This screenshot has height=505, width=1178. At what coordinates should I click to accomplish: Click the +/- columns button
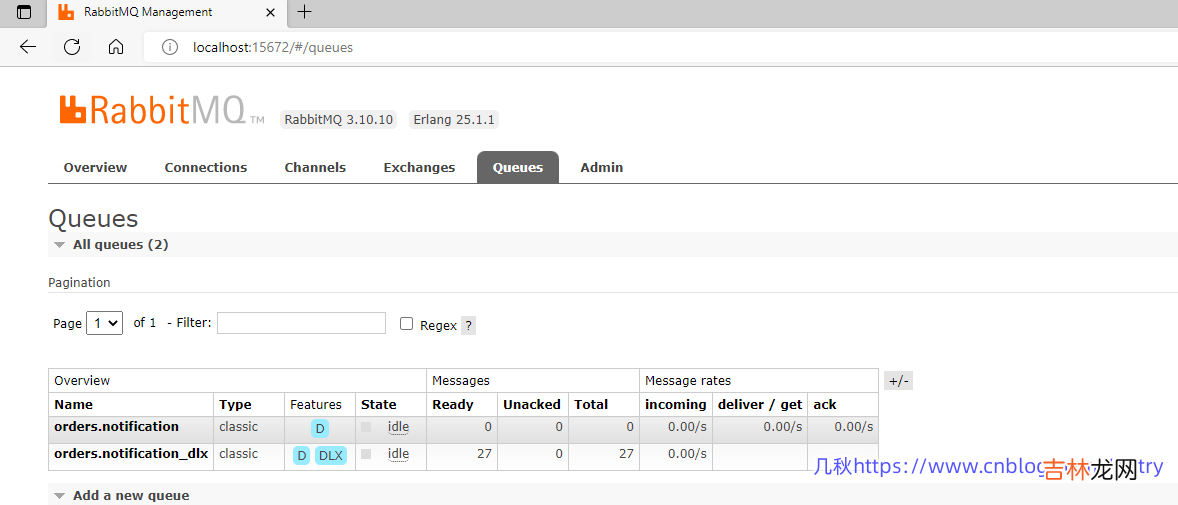tap(898, 381)
